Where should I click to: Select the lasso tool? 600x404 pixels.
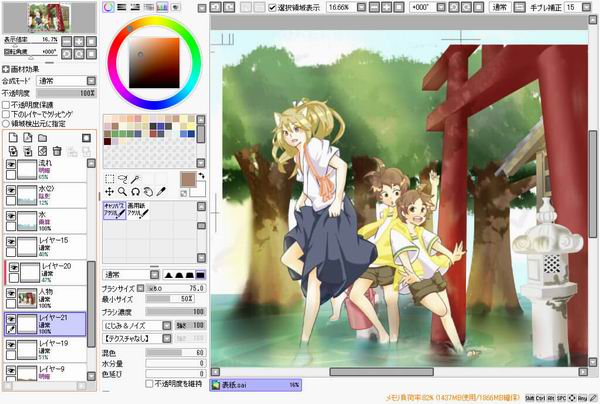click(x=122, y=179)
